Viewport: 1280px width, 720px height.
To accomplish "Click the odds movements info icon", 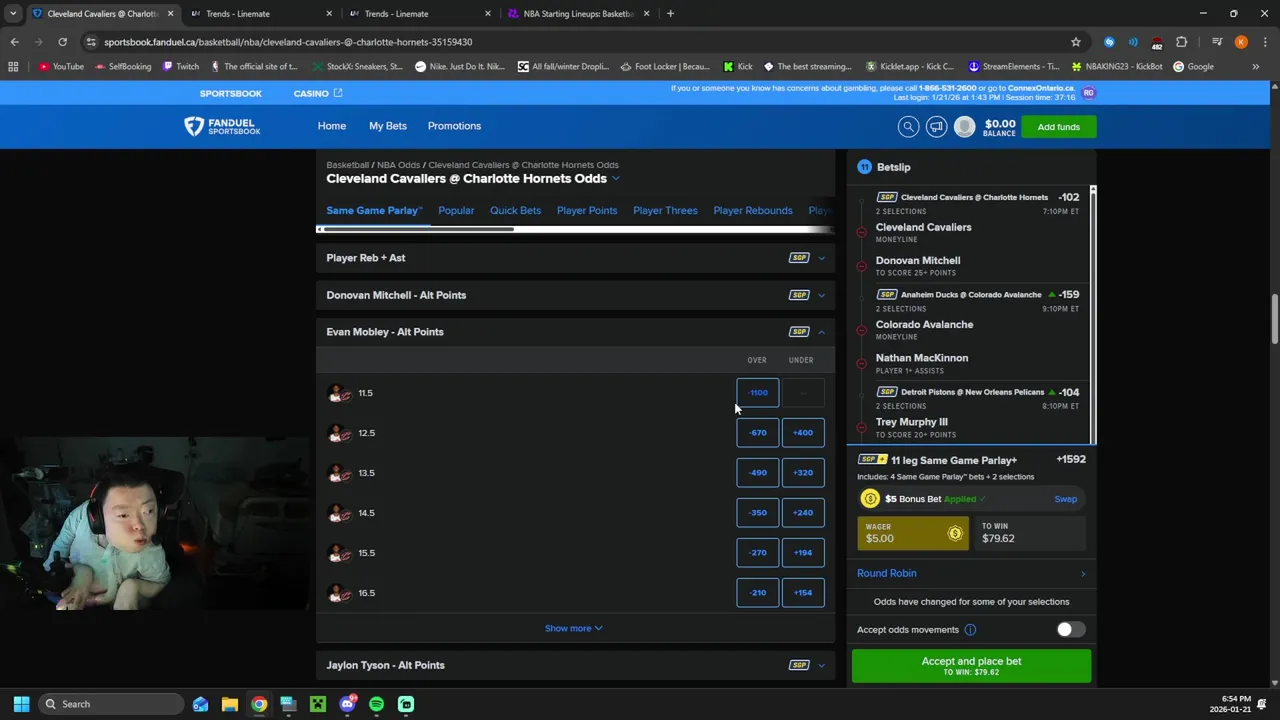I will click(x=970, y=630).
